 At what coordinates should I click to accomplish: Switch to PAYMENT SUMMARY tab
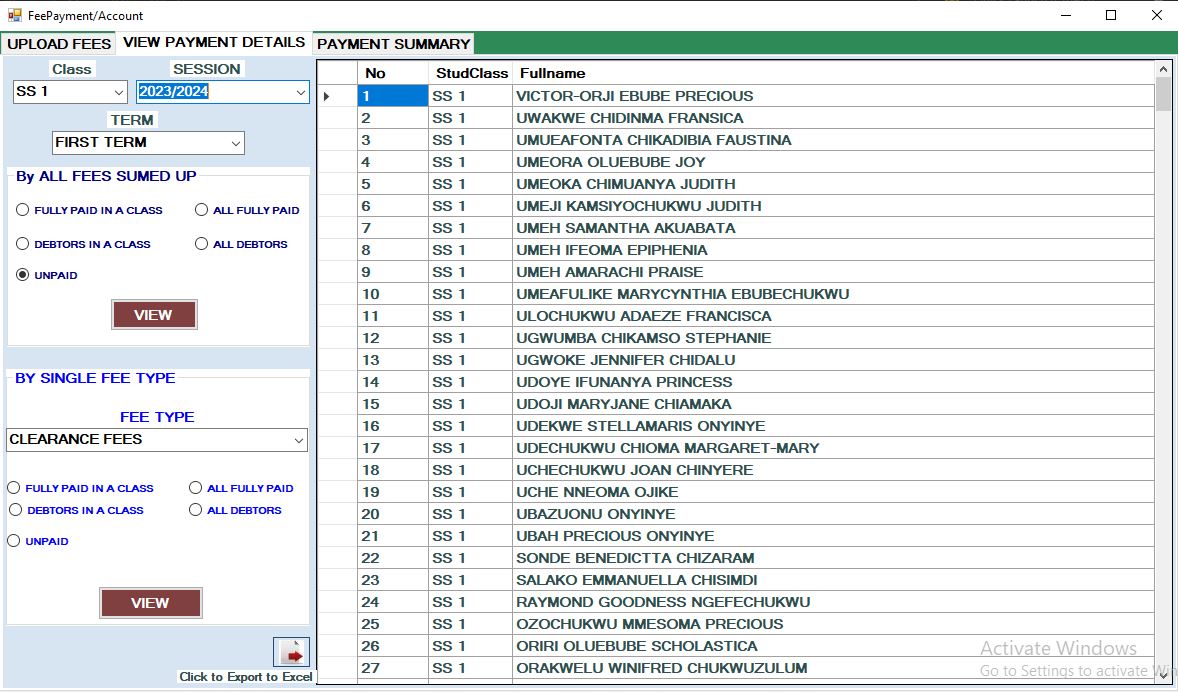point(394,44)
